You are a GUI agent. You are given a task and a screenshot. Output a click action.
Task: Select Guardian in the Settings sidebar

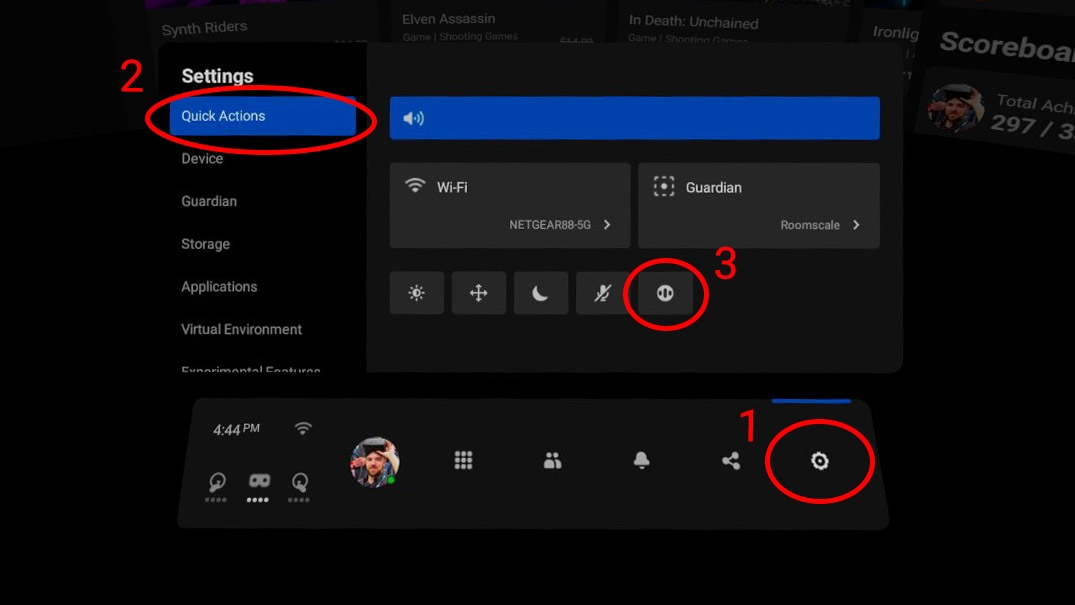pos(209,201)
